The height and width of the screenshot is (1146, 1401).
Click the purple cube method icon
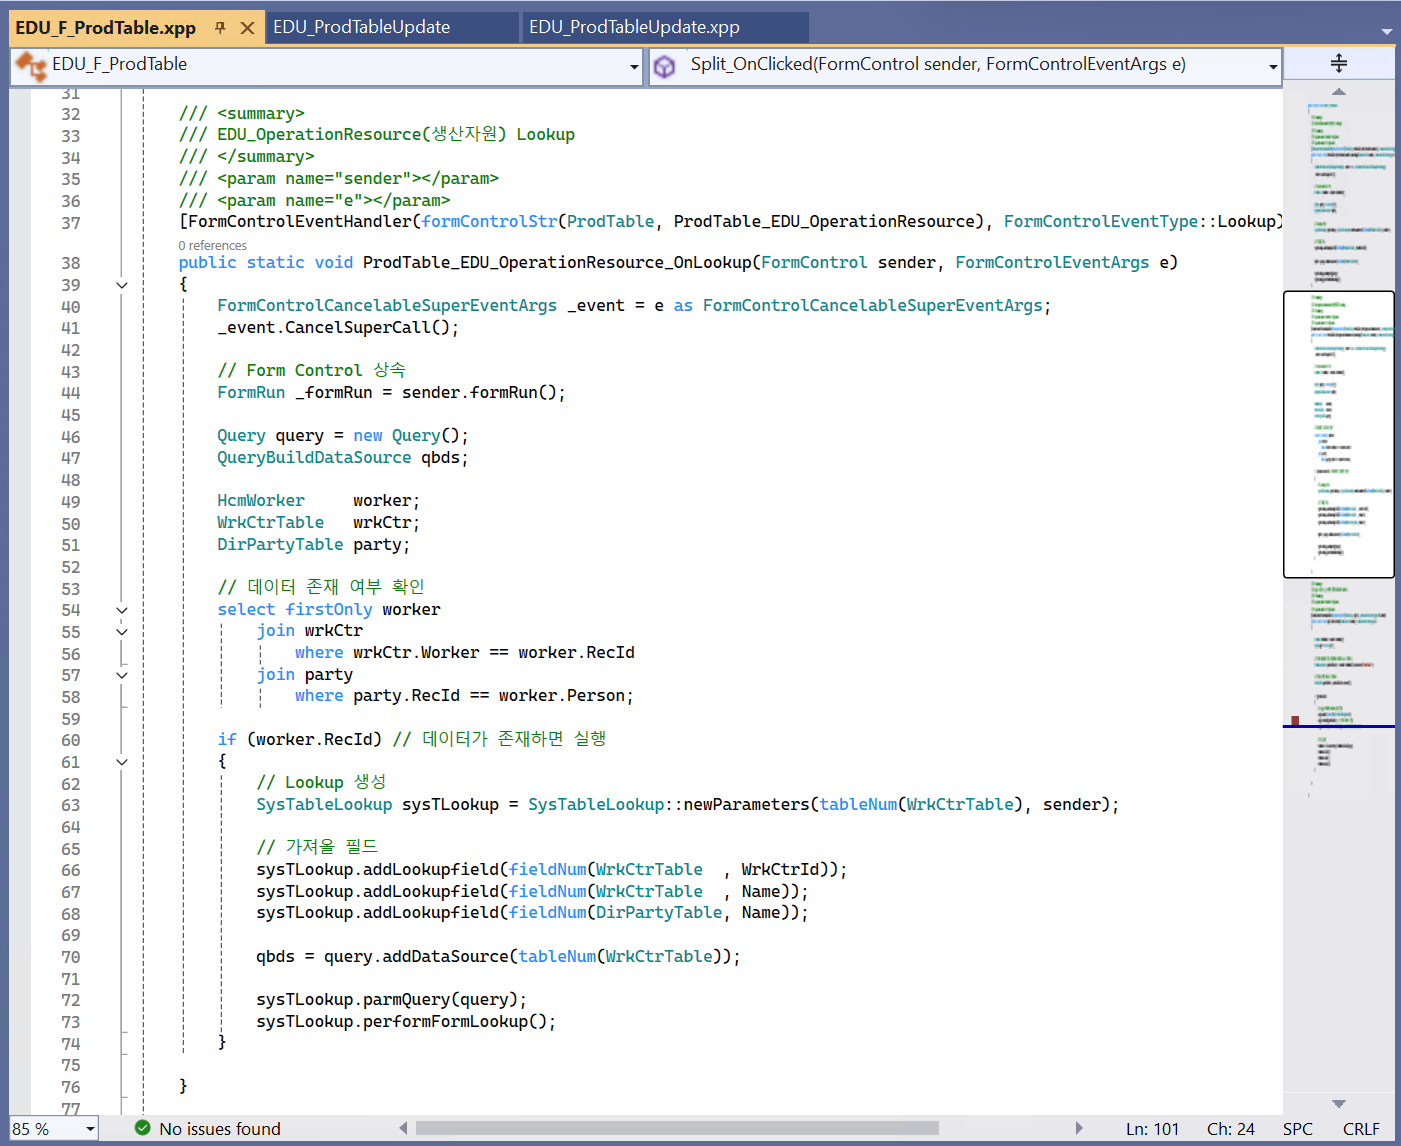(x=664, y=66)
